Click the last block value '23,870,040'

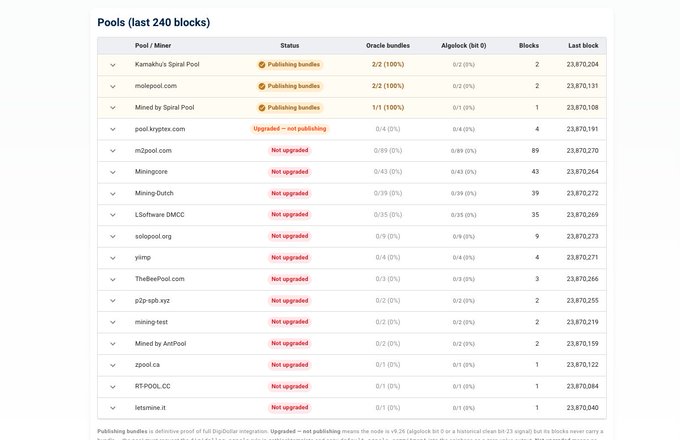tap(582, 408)
